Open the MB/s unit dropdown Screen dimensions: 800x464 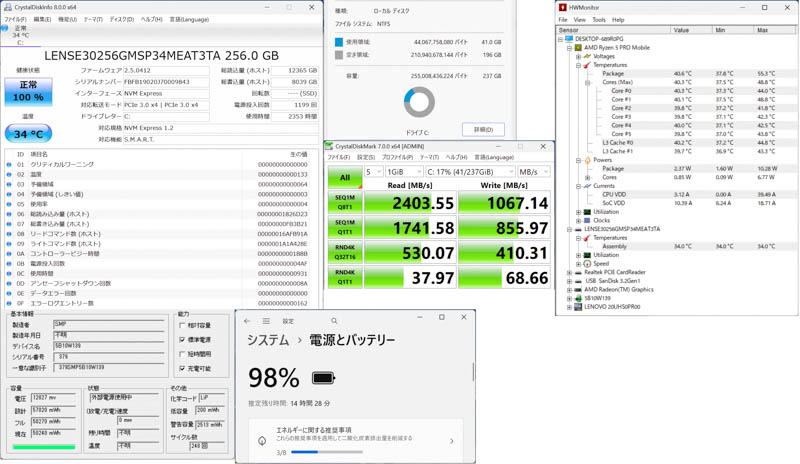pos(534,172)
